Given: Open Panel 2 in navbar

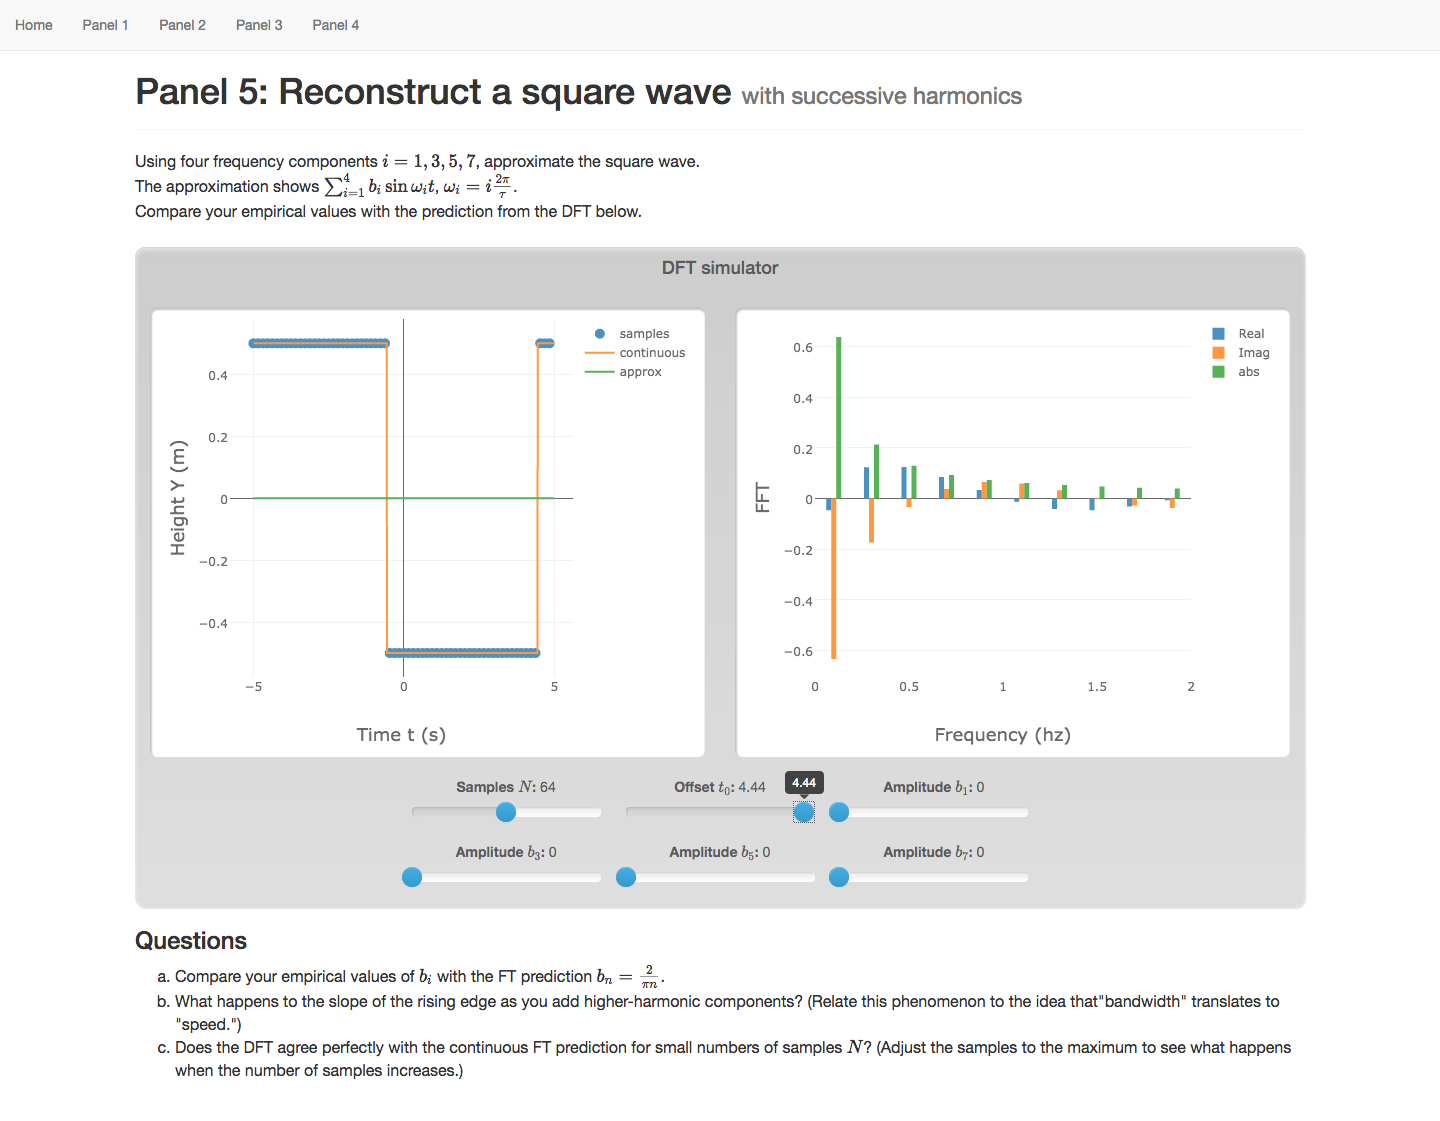Looking at the screenshot, I should pyautogui.click(x=182, y=25).
